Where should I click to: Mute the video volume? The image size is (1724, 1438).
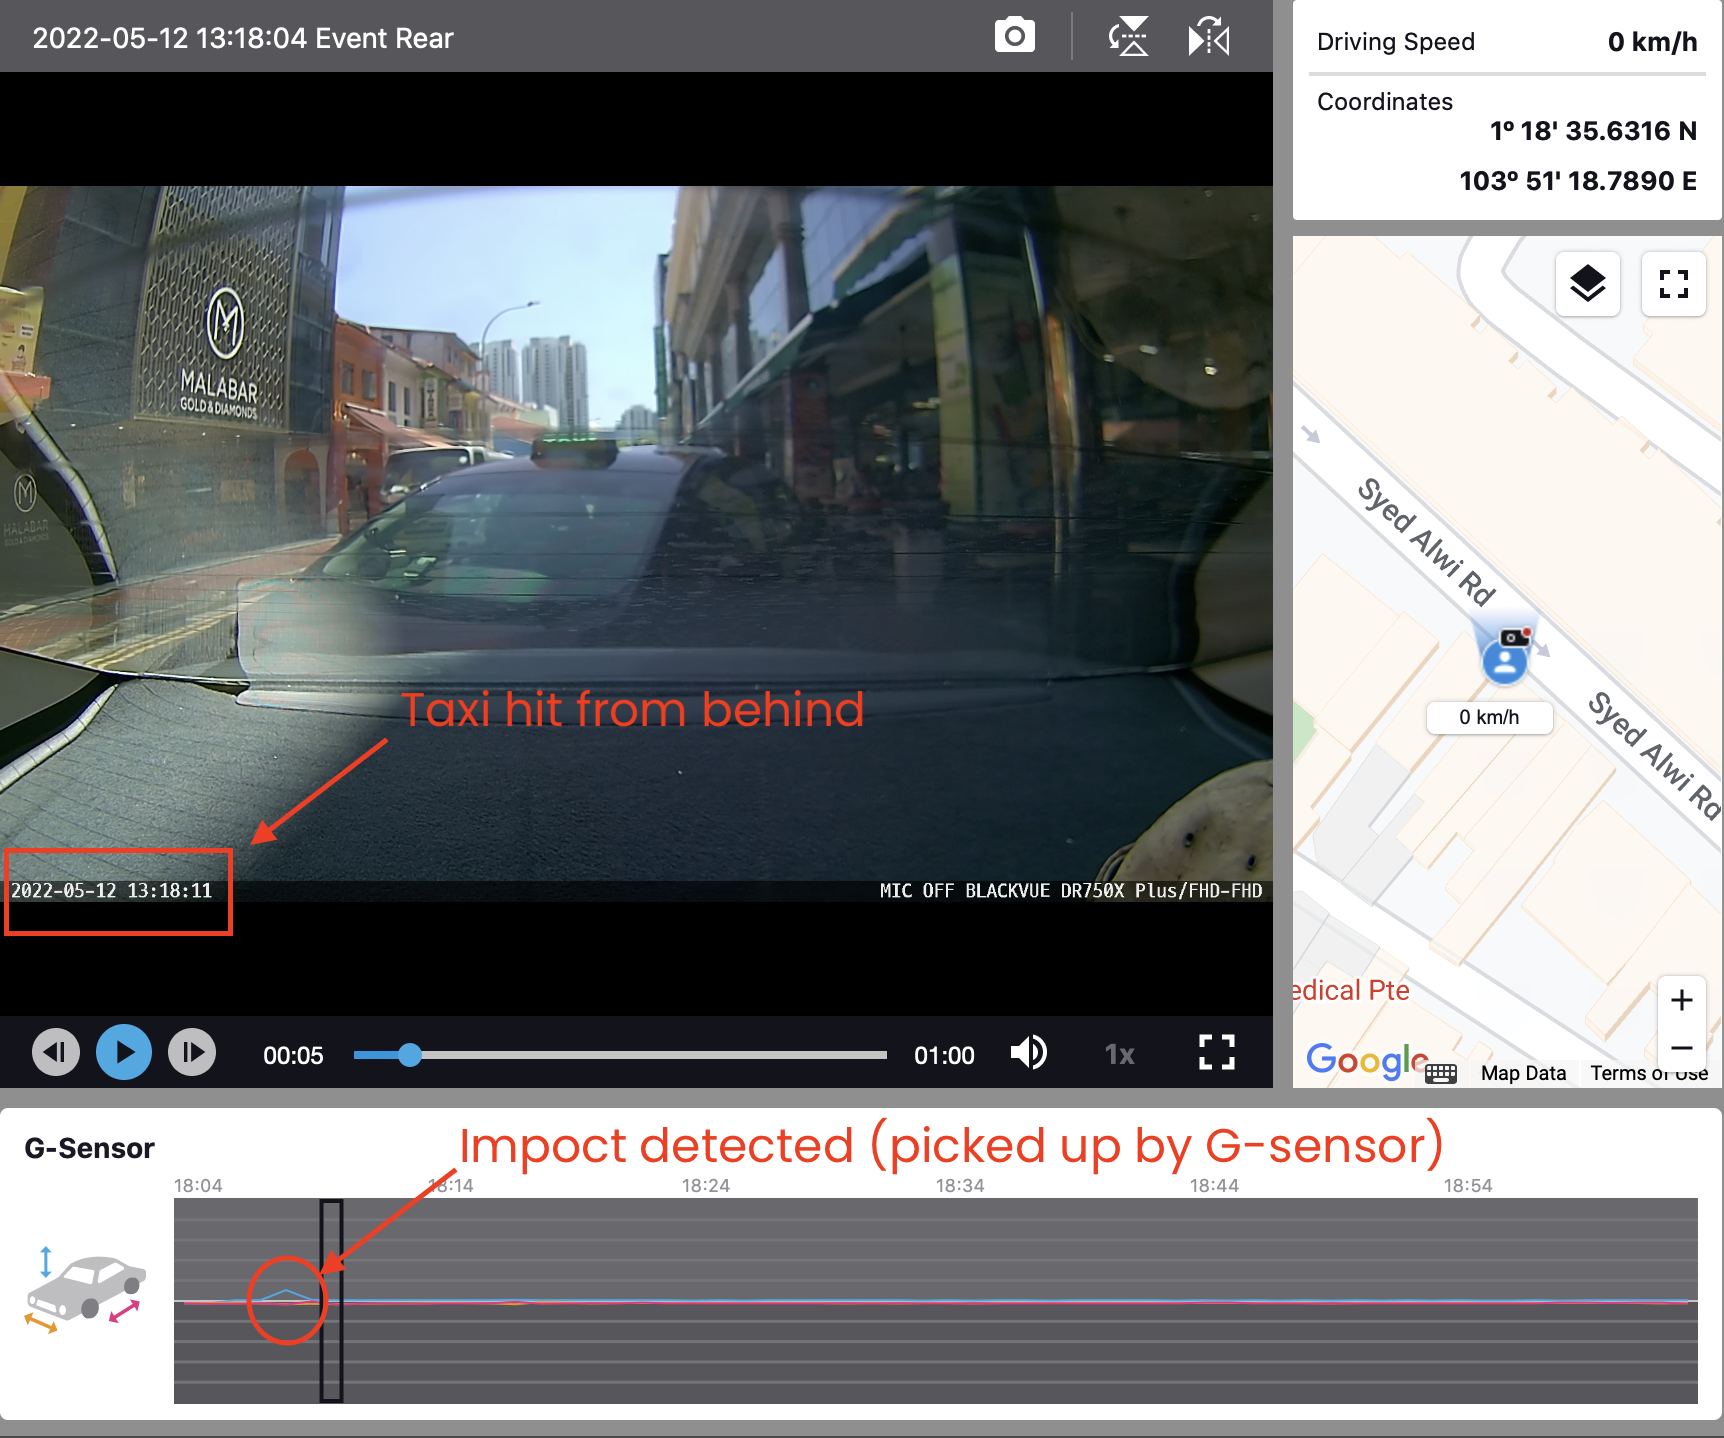1028,1053
